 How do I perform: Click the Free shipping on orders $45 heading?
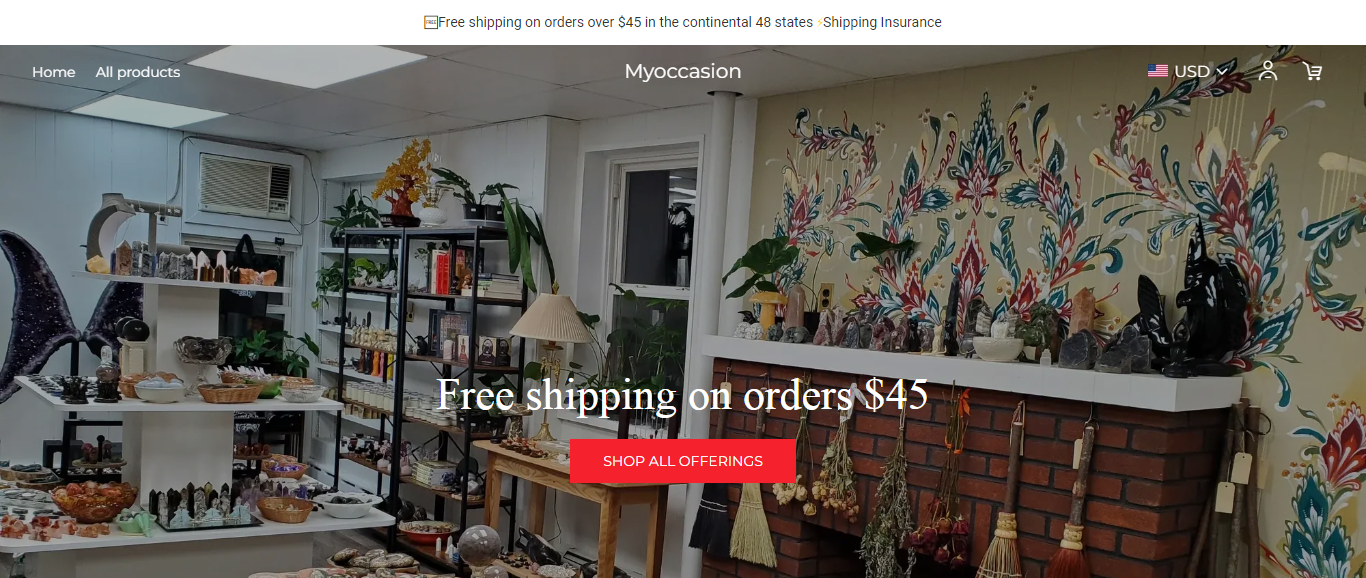(x=683, y=394)
